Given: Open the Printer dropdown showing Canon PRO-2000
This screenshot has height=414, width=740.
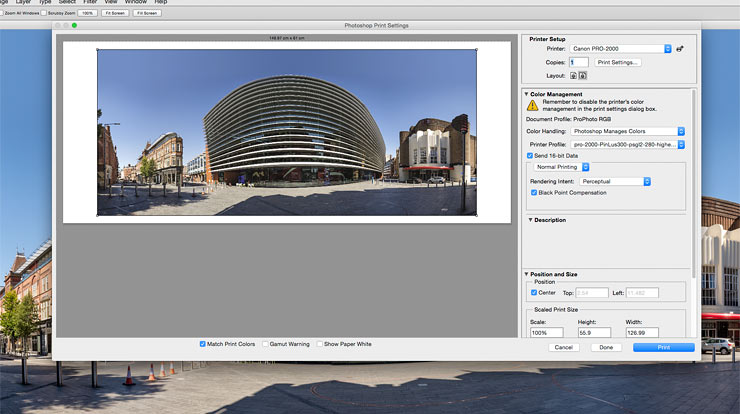Looking at the screenshot, I should coord(621,49).
